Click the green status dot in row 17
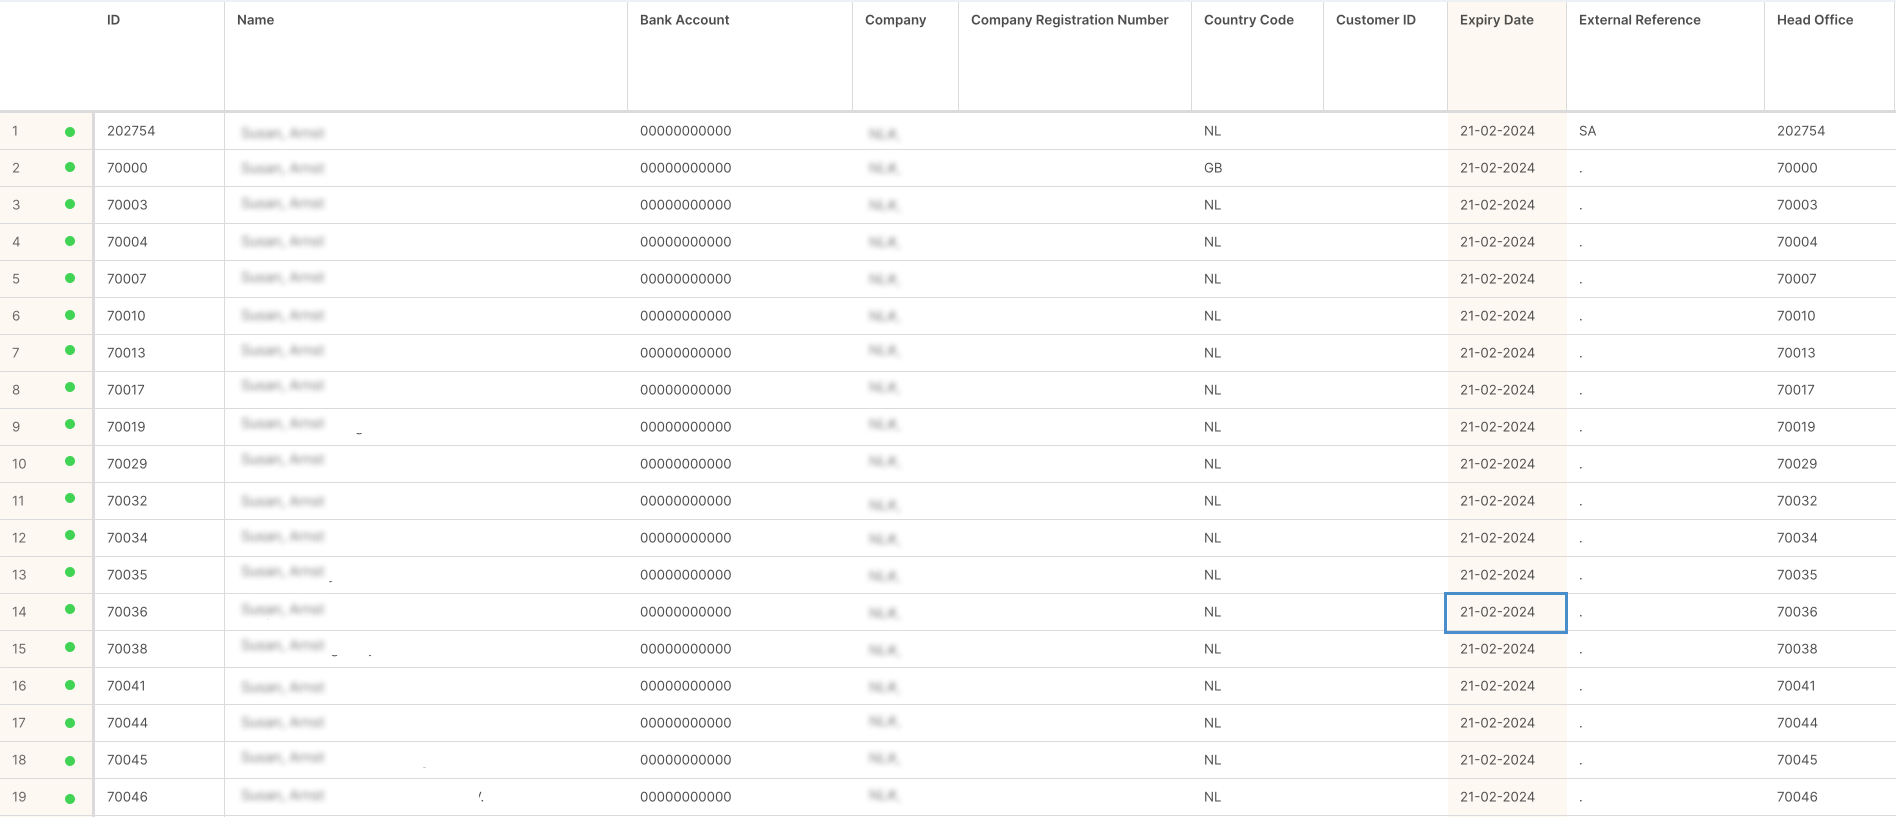Image resolution: width=1896 pixels, height=817 pixels. tap(70, 722)
